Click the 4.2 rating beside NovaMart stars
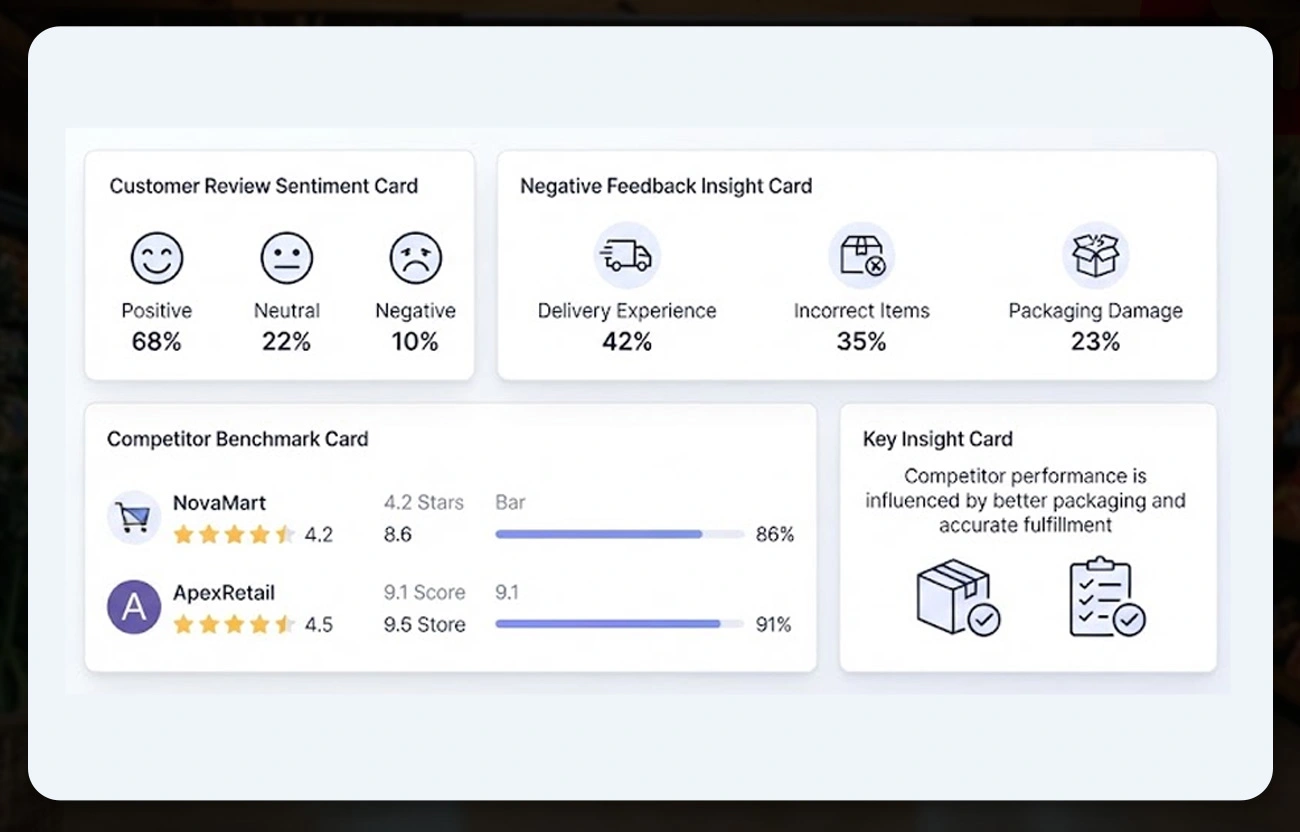The image size is (1300, 832). click(318, 535)
